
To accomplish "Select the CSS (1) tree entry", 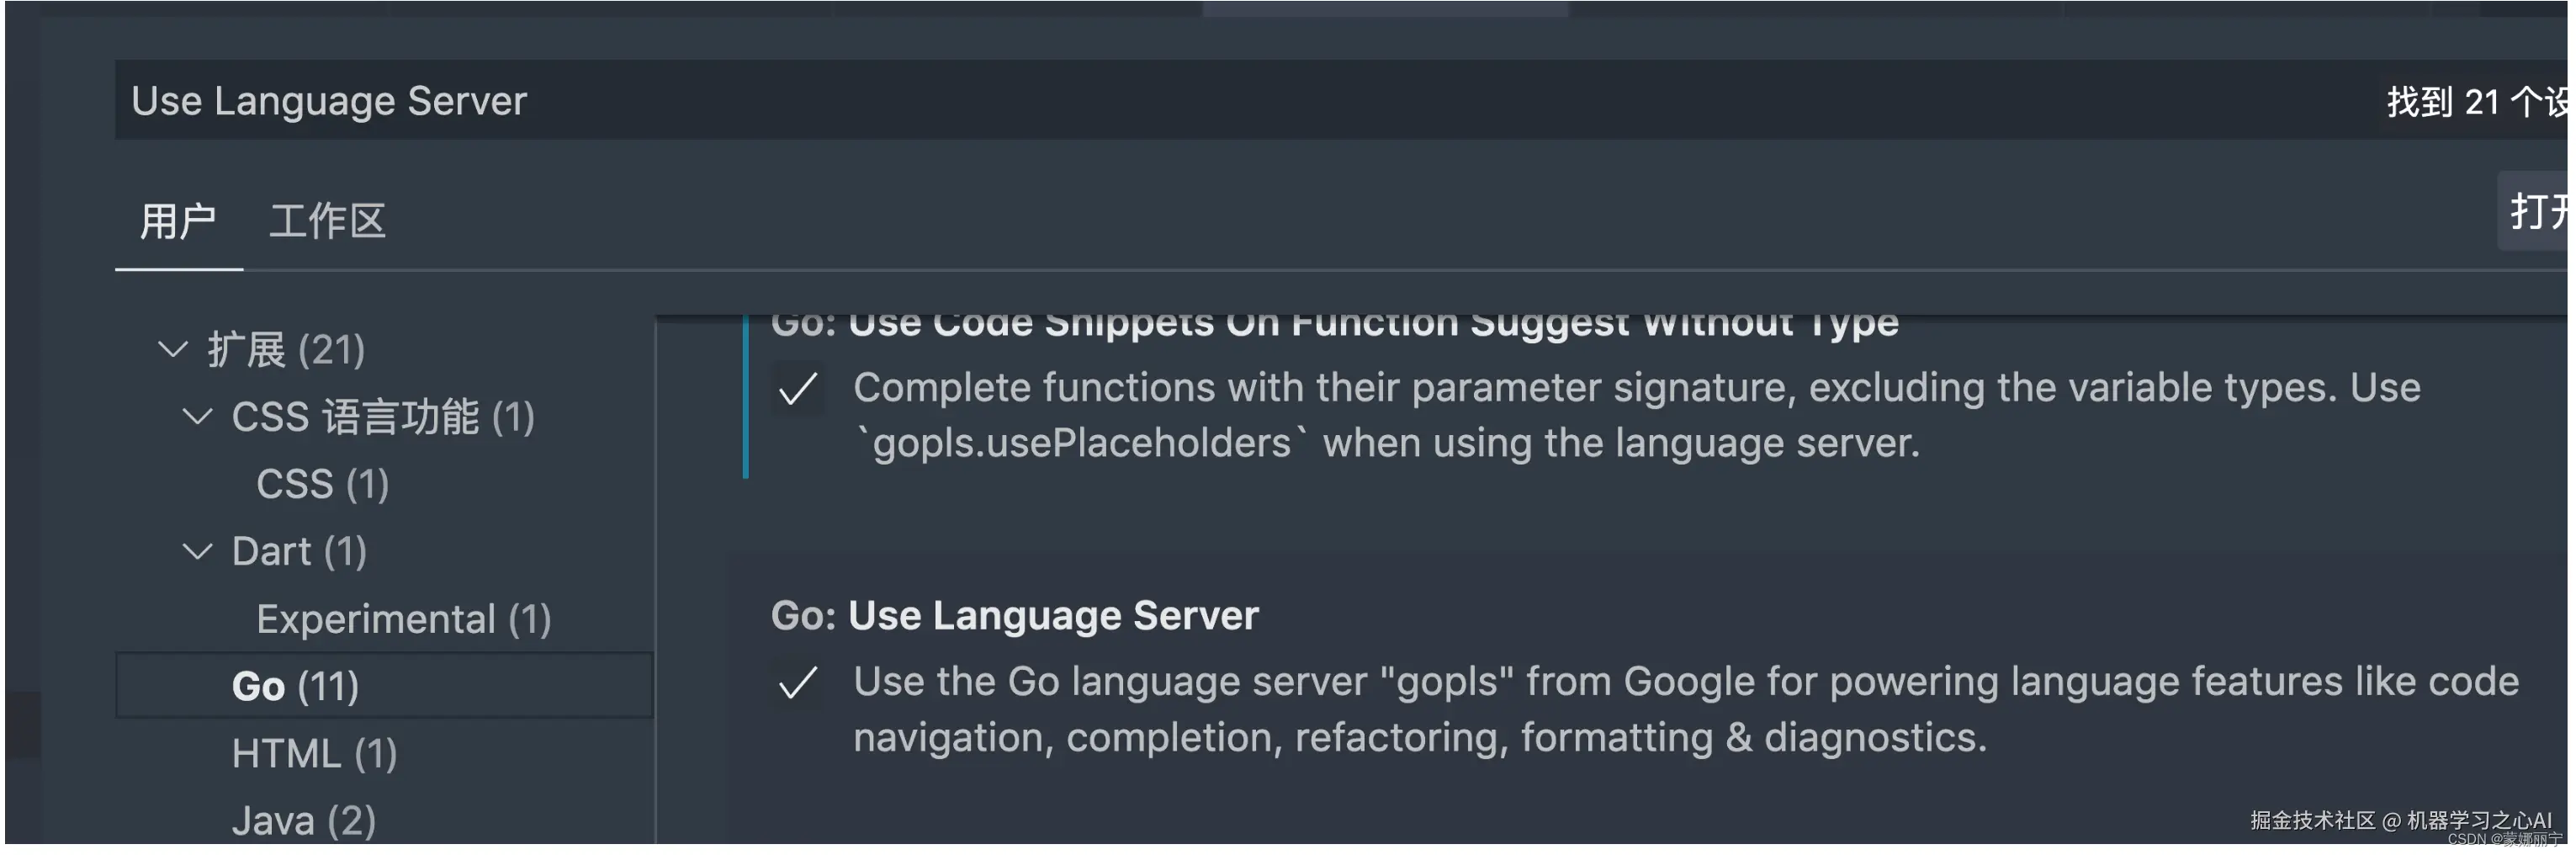I will coord(322,484).
